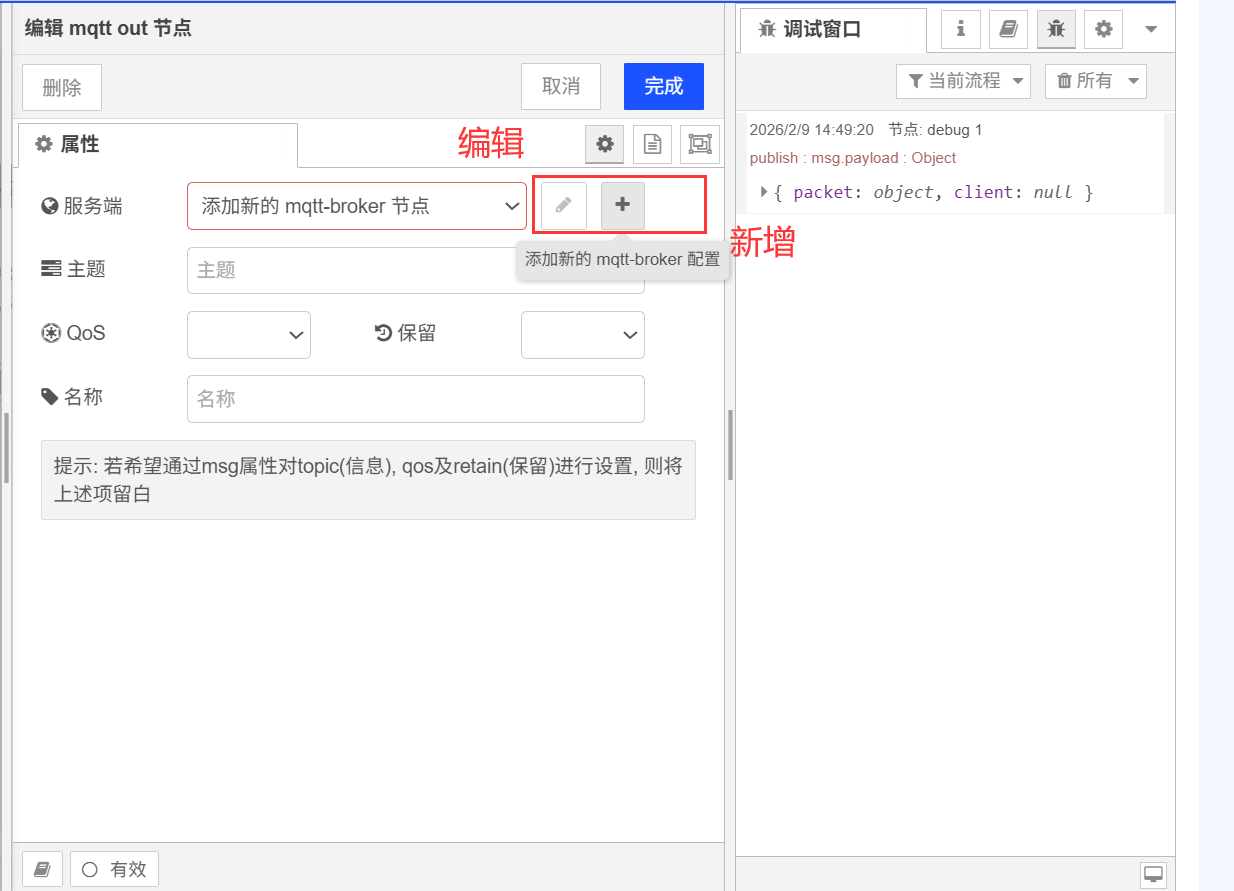Open node properties gear icon button

[605, 144]
